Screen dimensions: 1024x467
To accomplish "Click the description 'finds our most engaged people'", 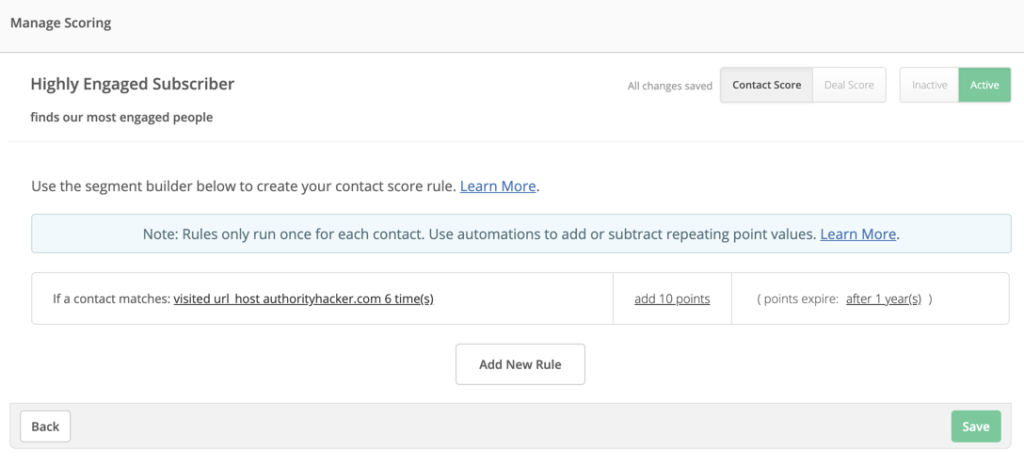I will (121, 117).
